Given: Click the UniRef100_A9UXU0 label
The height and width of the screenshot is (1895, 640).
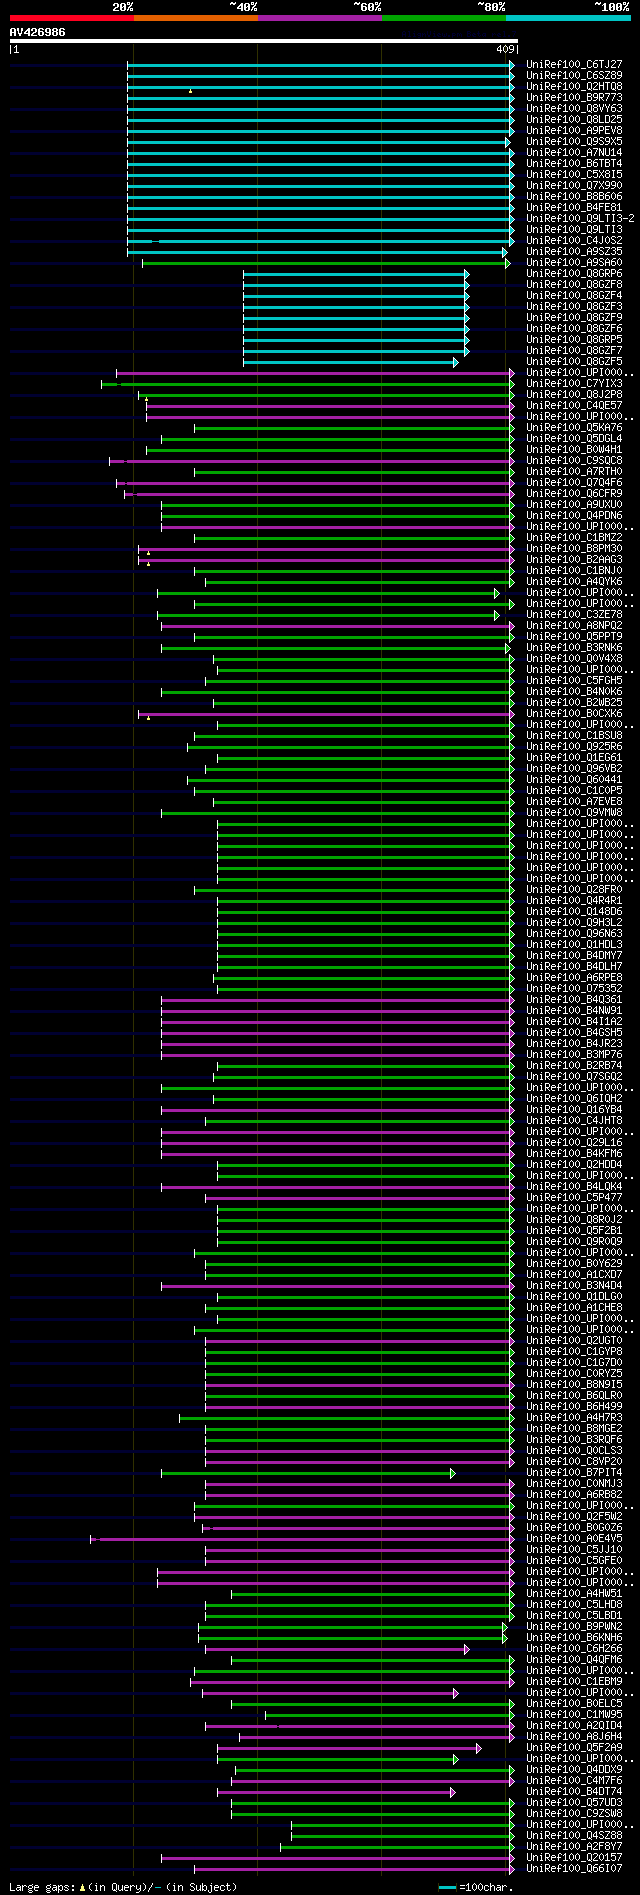Looking at the screenshot, I should pos(574,504).
